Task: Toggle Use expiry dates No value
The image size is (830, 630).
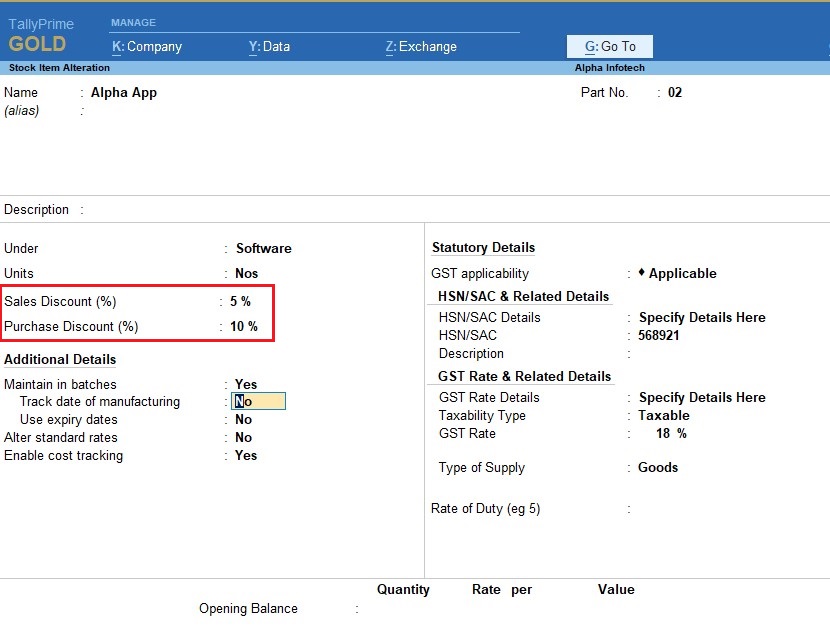Action: coord(244,420)
